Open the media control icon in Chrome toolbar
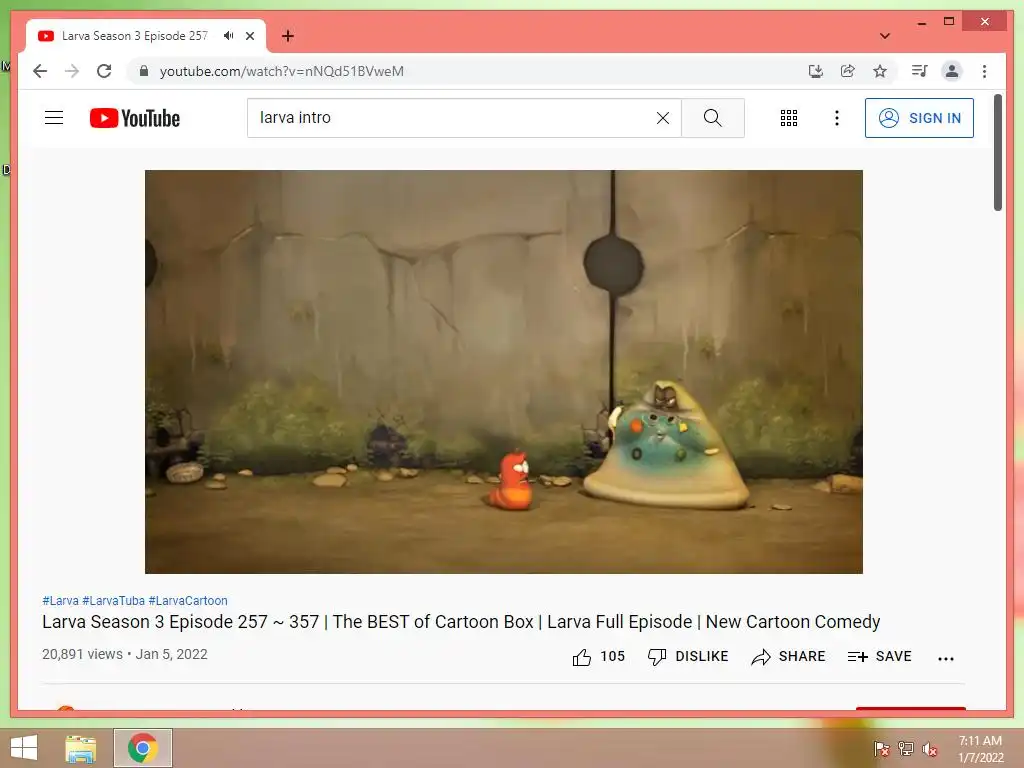Screen dimensions: 1024x768 tap(920, 71)
